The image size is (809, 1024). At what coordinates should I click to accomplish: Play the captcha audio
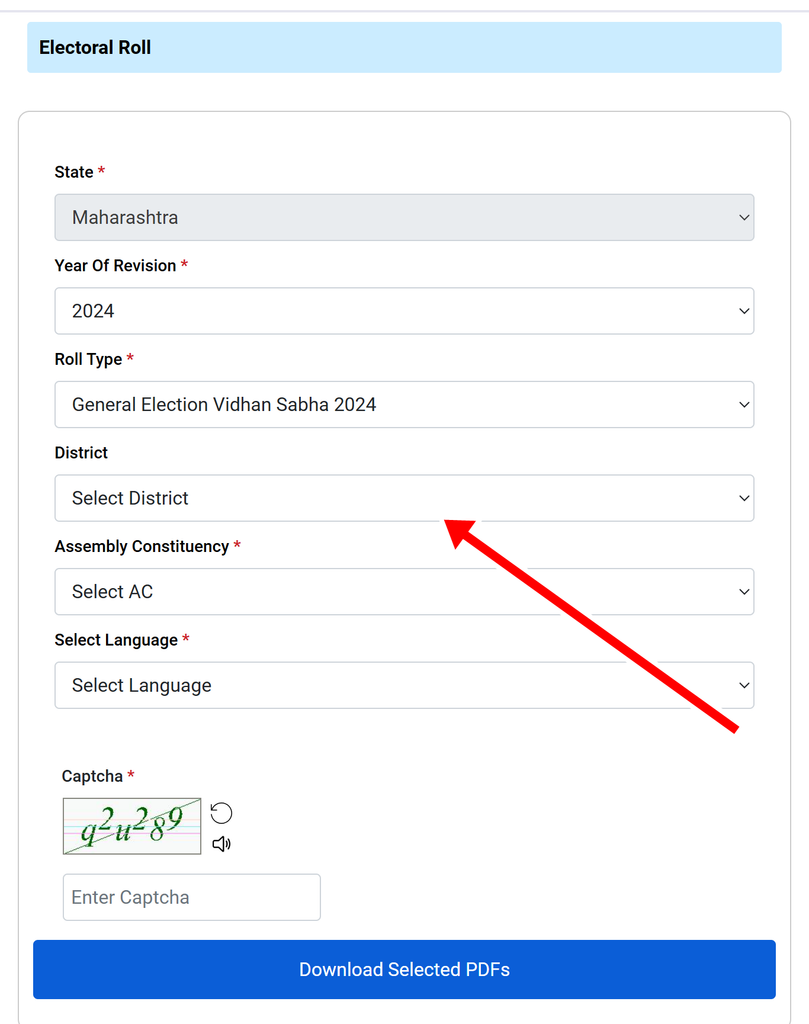221,844
